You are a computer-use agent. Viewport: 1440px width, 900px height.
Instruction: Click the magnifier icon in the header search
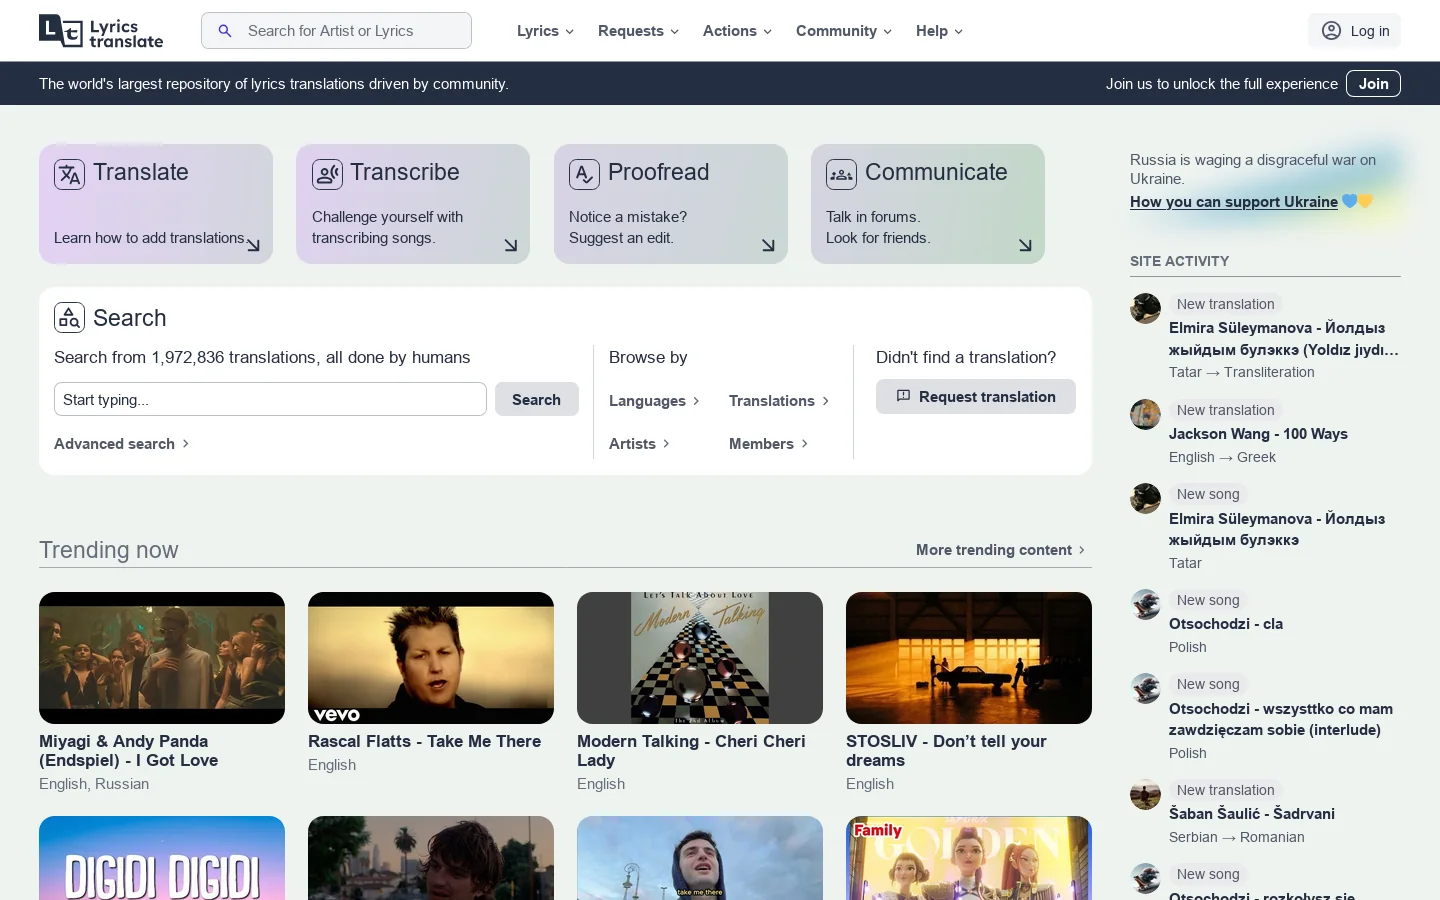pos(225,31)
